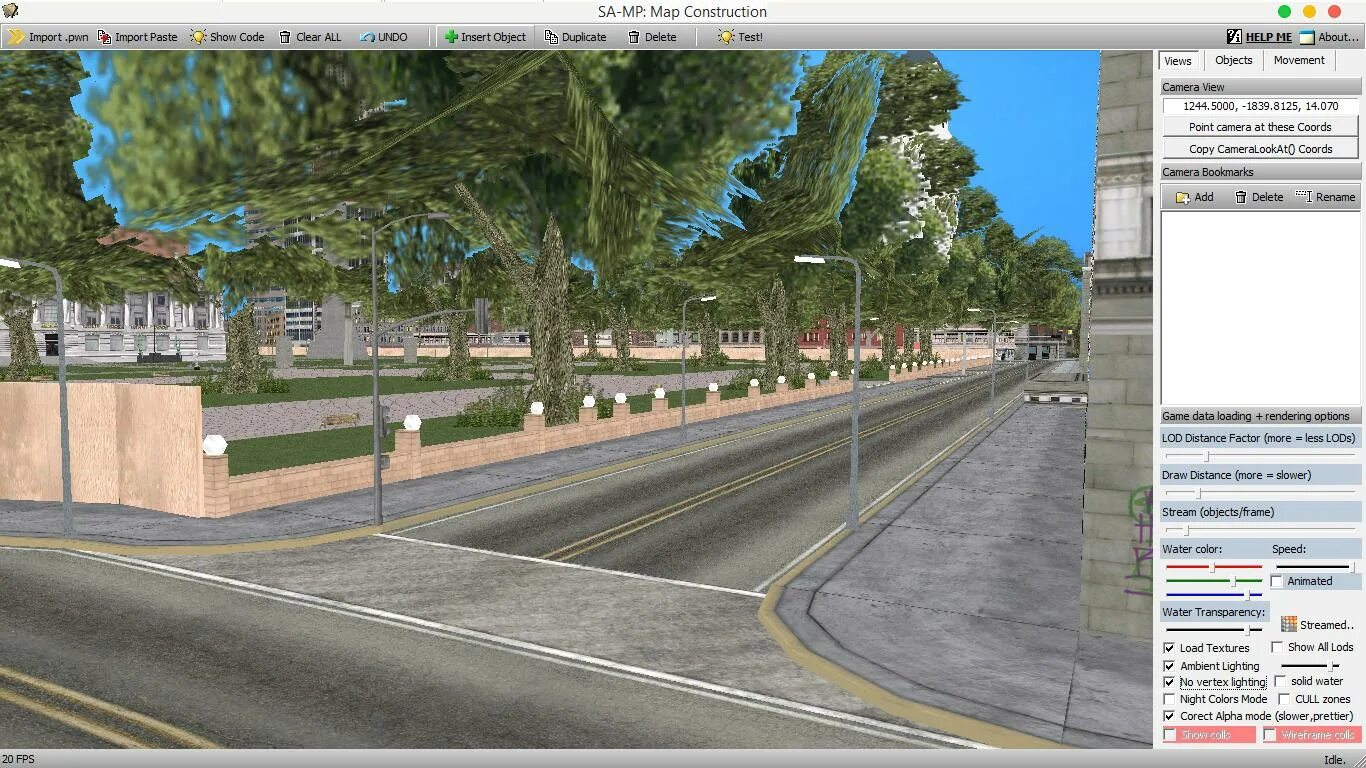Viewport: 1366px width, 768px height.
Task: Click Copy CameraLookAt() Coords button
Action: (1260, 149)
